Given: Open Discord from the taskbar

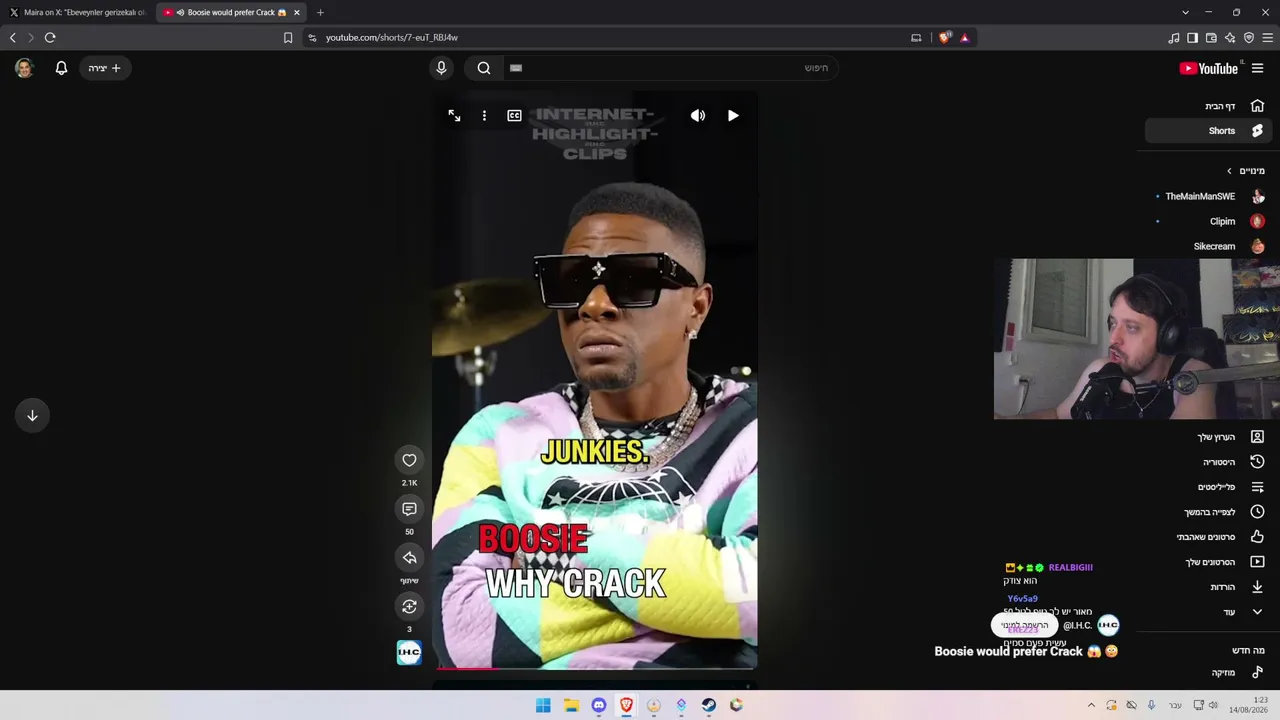Looking at the screenshot, I should (x=599, y=705).
